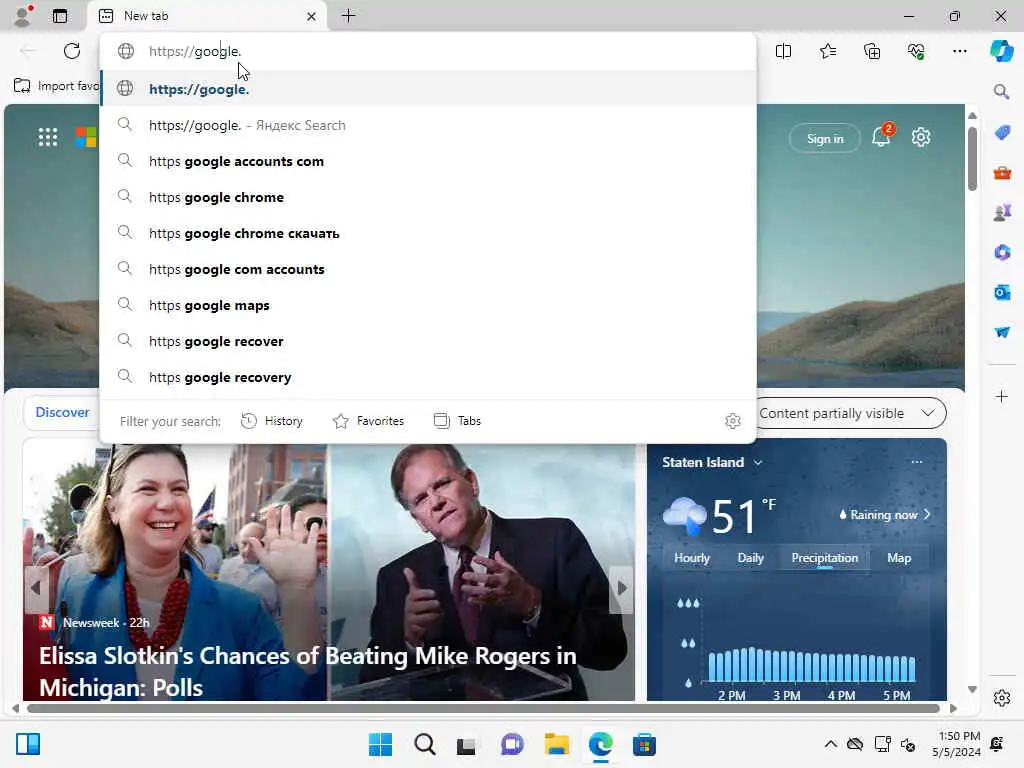This screenshot has height=768, width=1024.
Task: Open the Collections icon
Action: coord(872,51)
